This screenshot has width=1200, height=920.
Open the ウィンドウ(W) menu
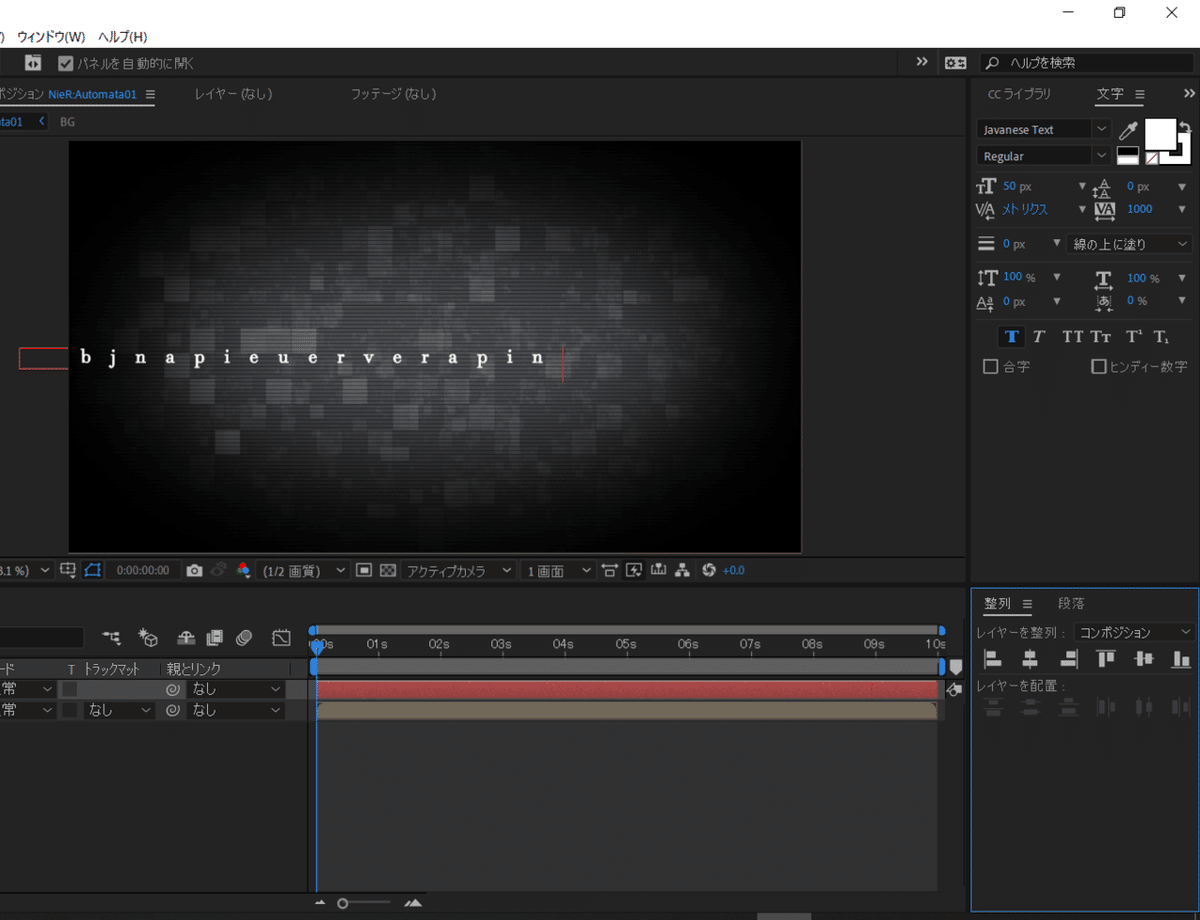50,37
